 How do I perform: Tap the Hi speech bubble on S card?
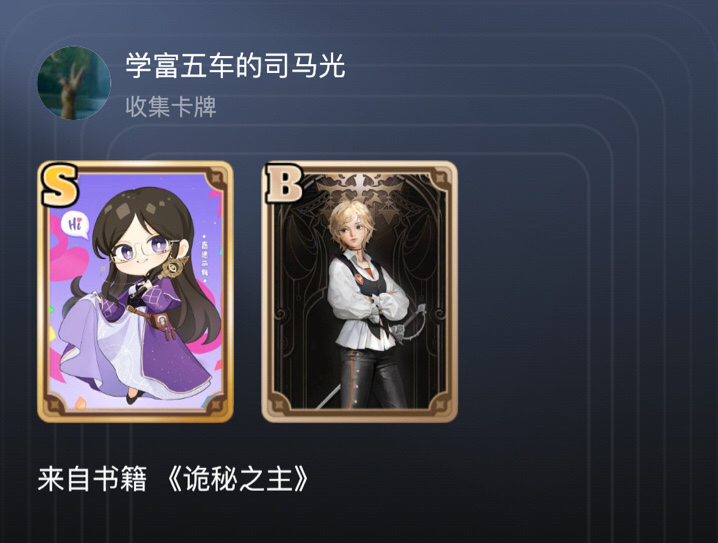(75, 224)
